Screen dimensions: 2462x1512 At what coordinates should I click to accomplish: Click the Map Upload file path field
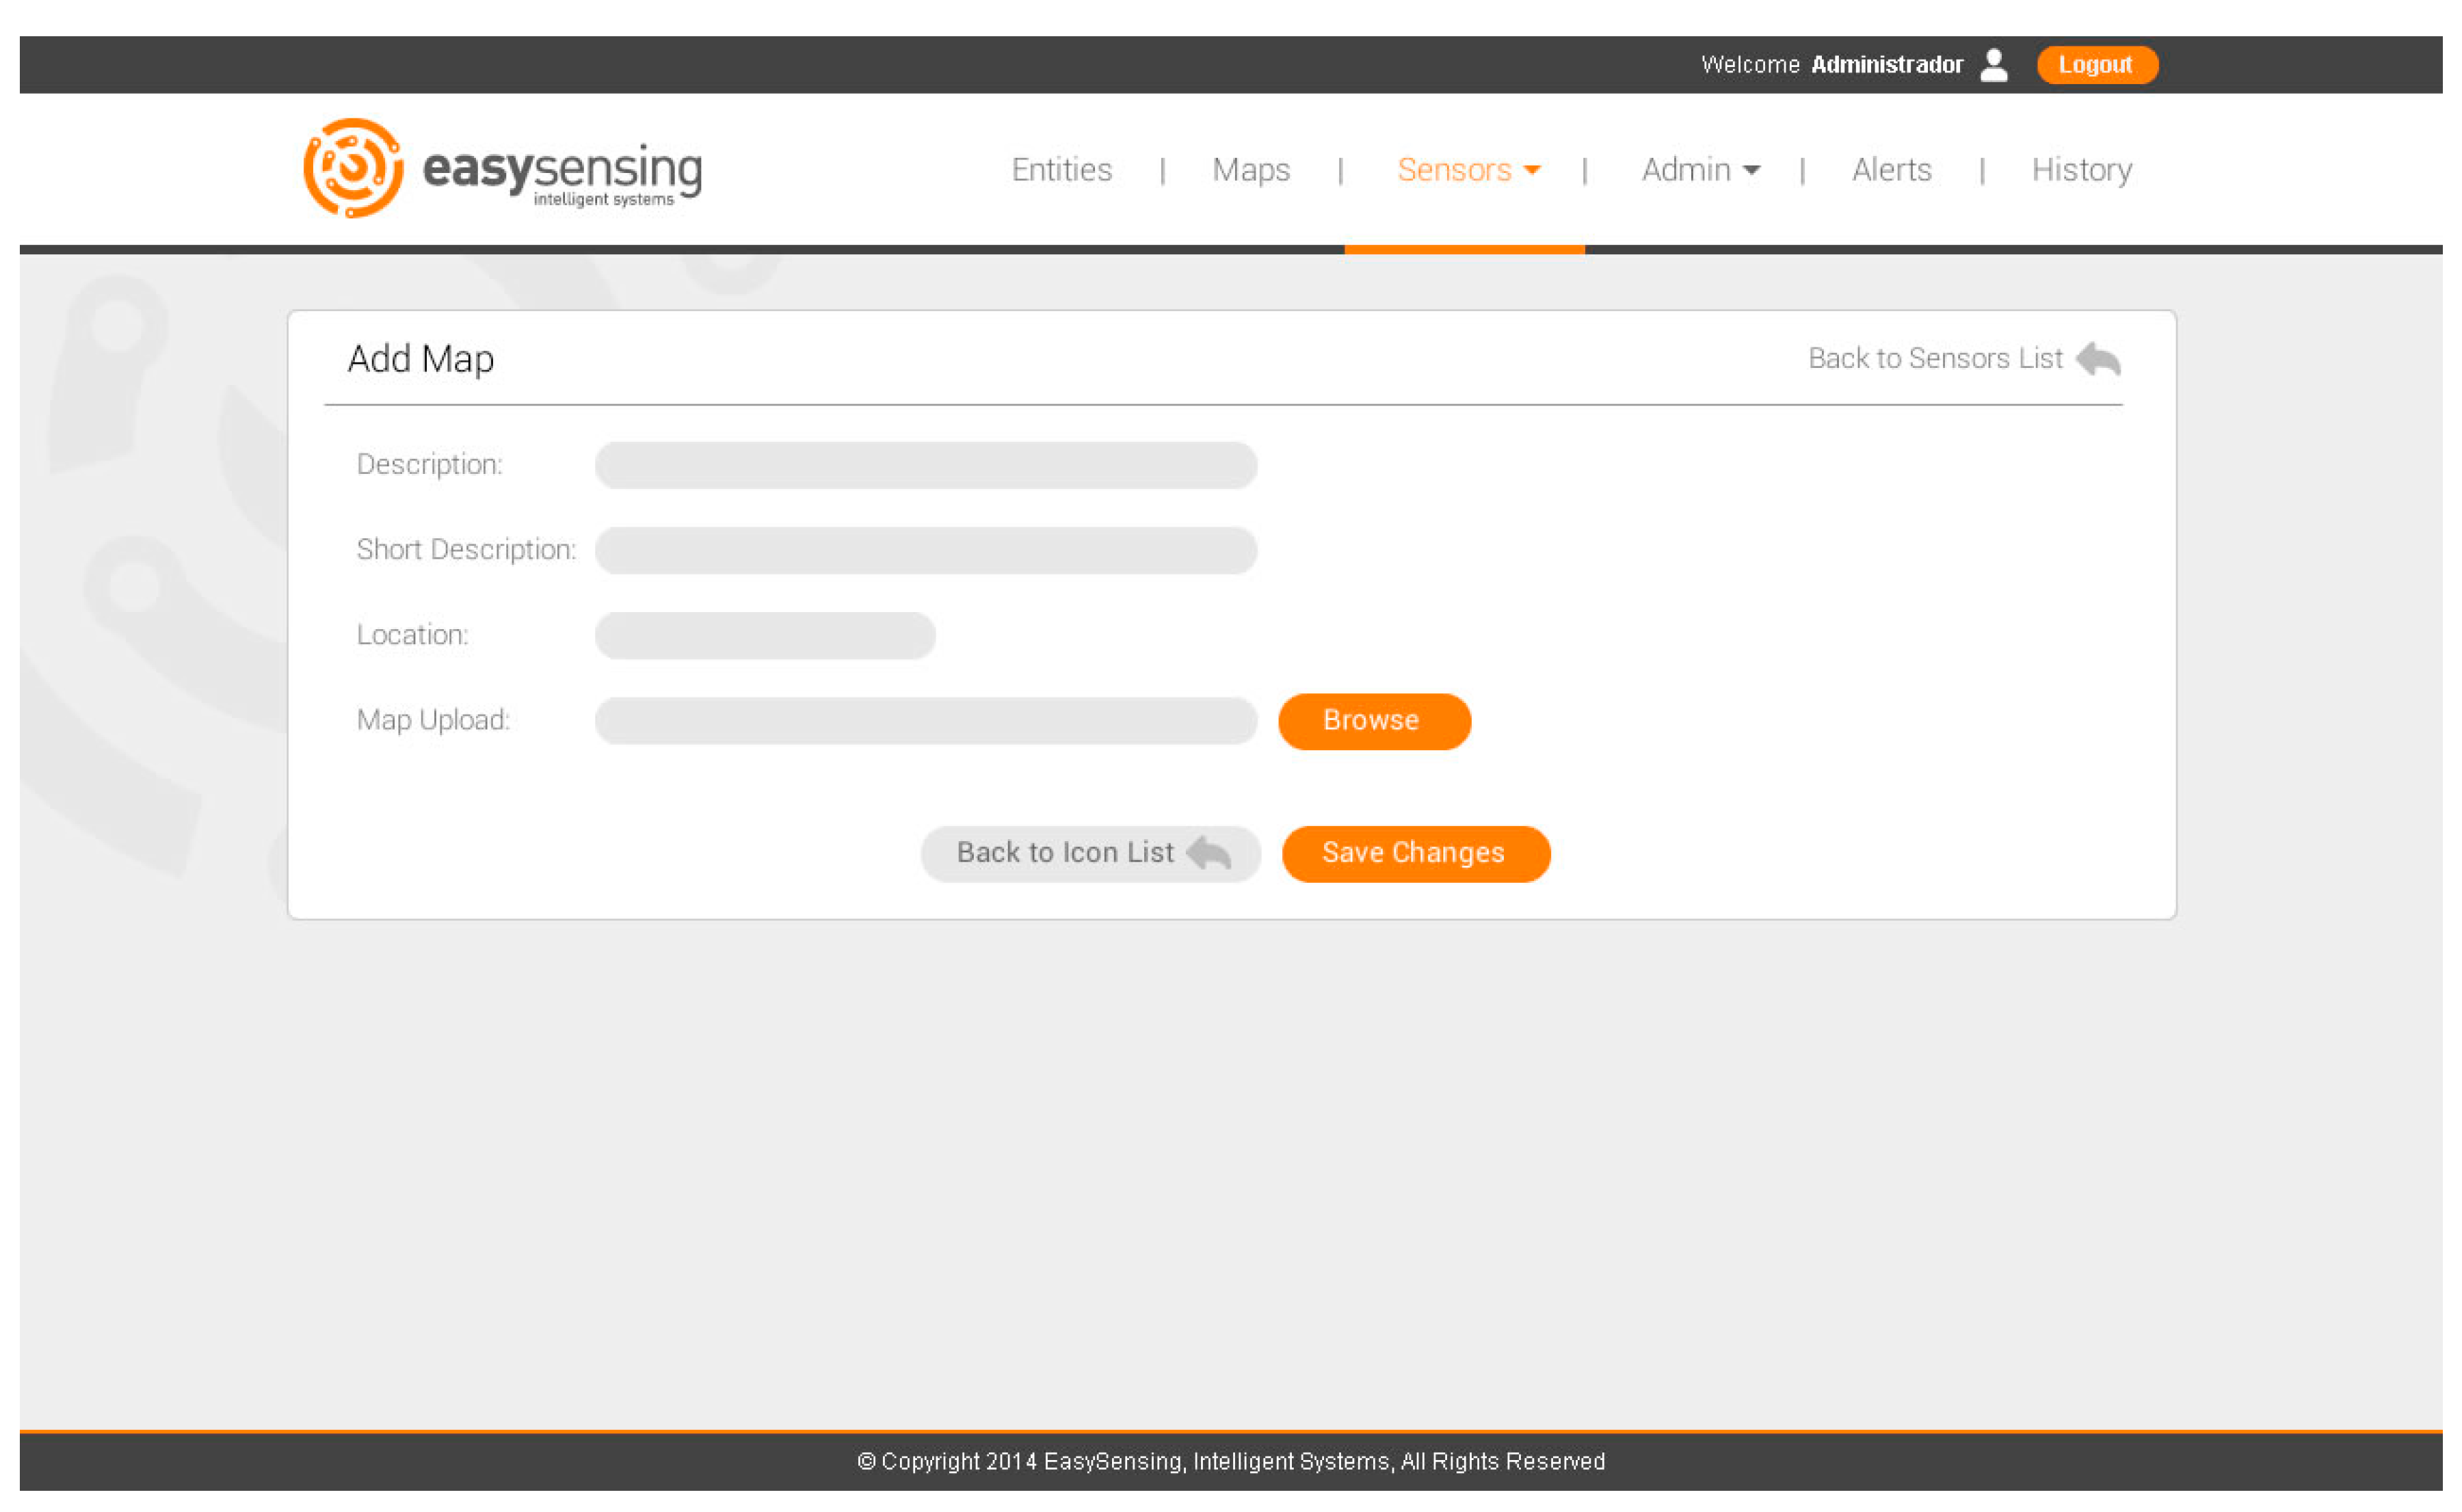tap(925, 721)
